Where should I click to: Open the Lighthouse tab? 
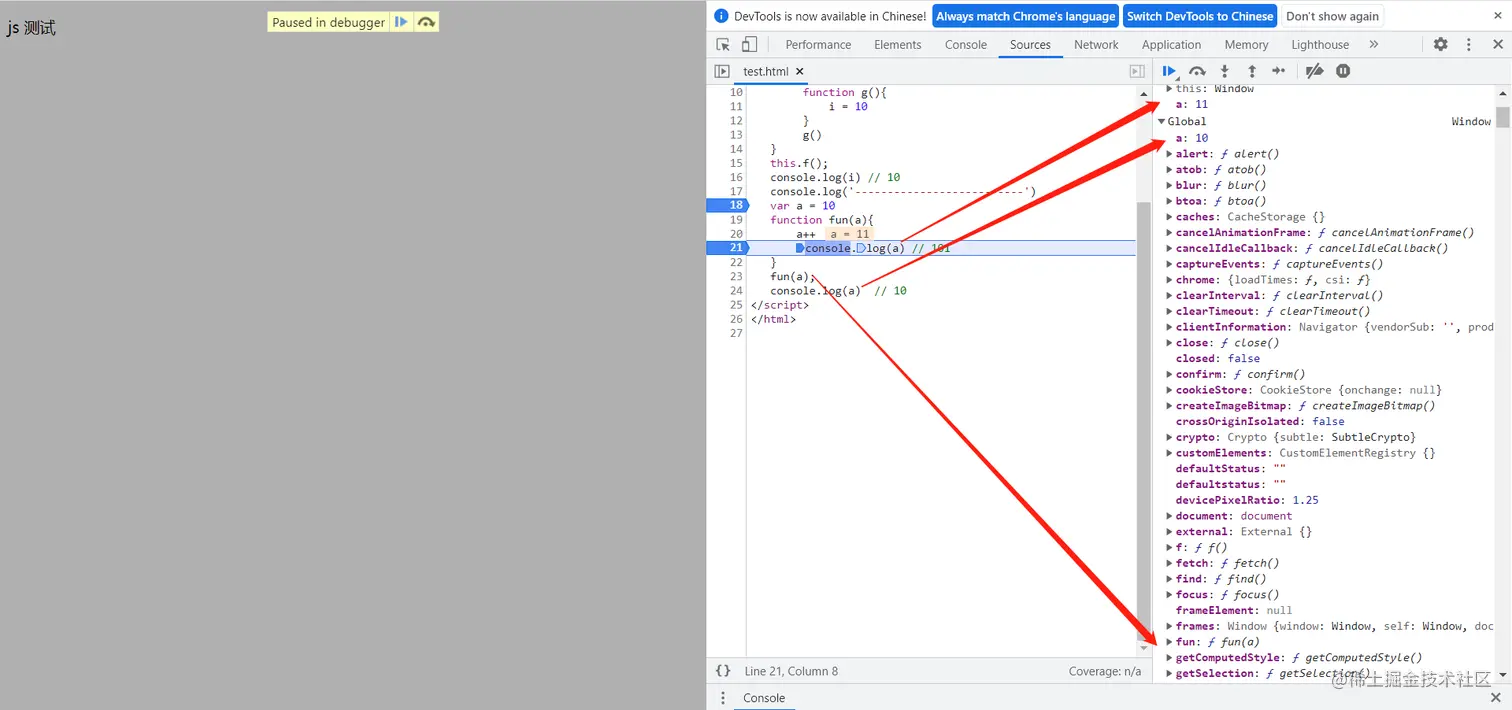(1320, 44)
